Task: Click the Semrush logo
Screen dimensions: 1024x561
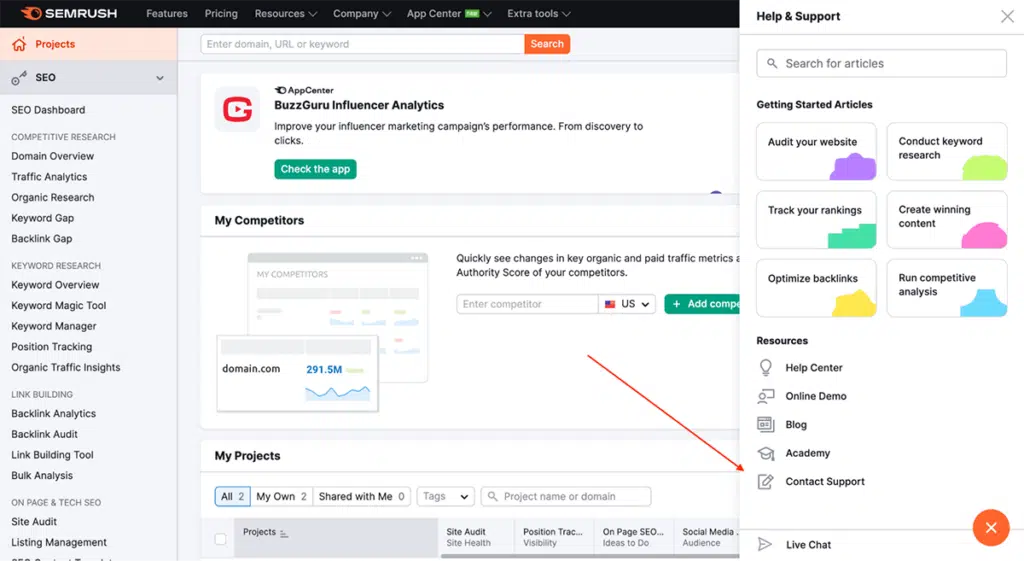Action: point(69,13)
